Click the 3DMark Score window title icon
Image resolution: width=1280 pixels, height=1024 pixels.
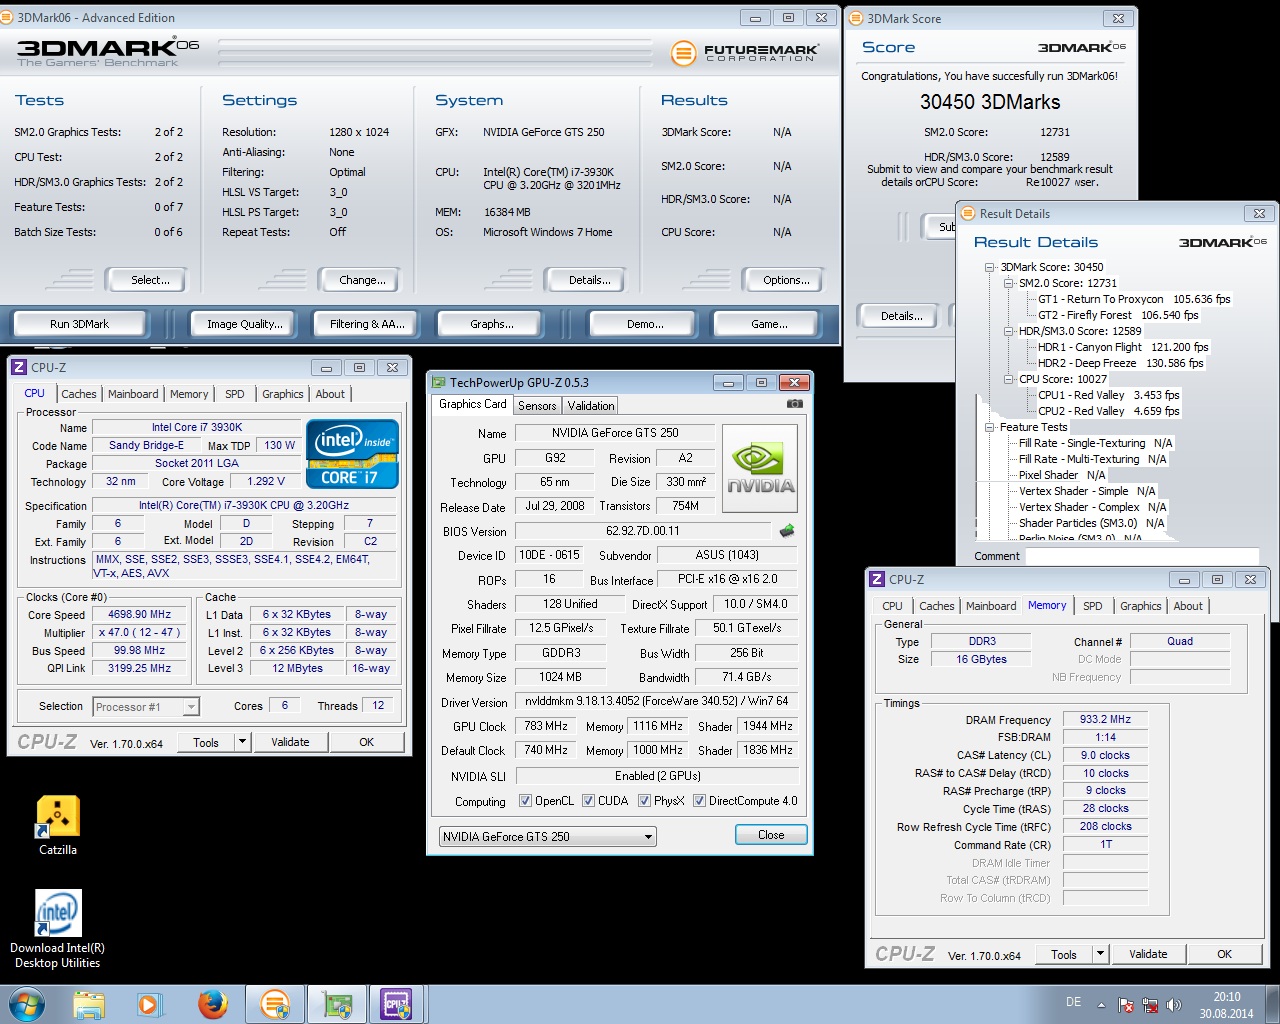(856, 18)
